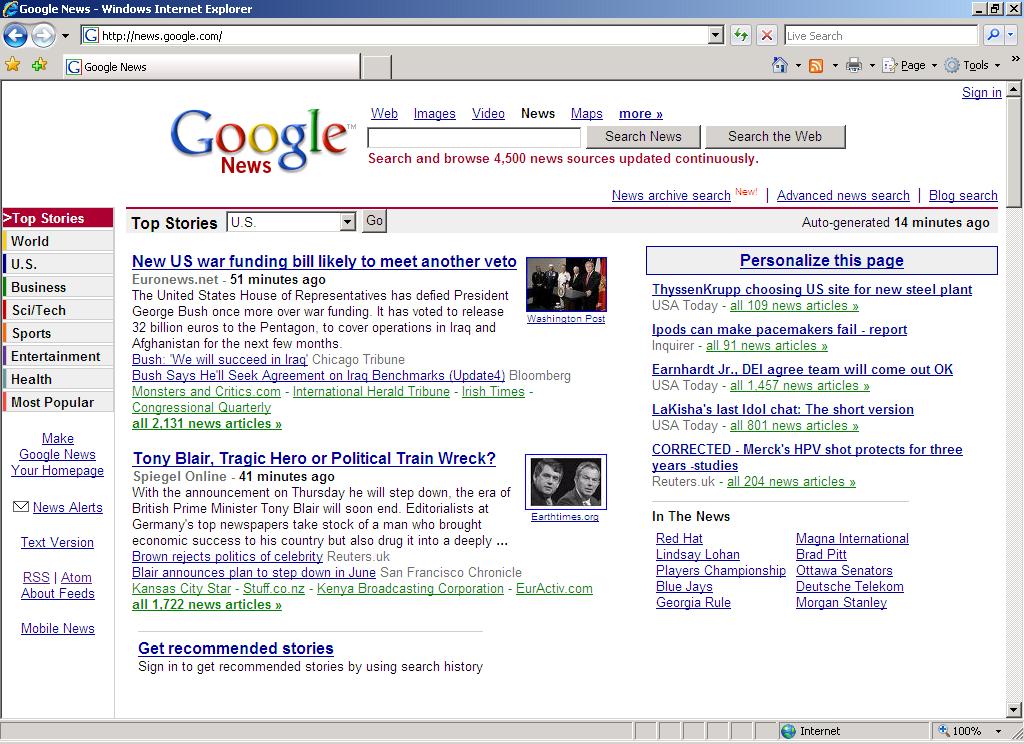1024x744 pixels.
Task: Open New US war funding bill headline
Action: 324,261
